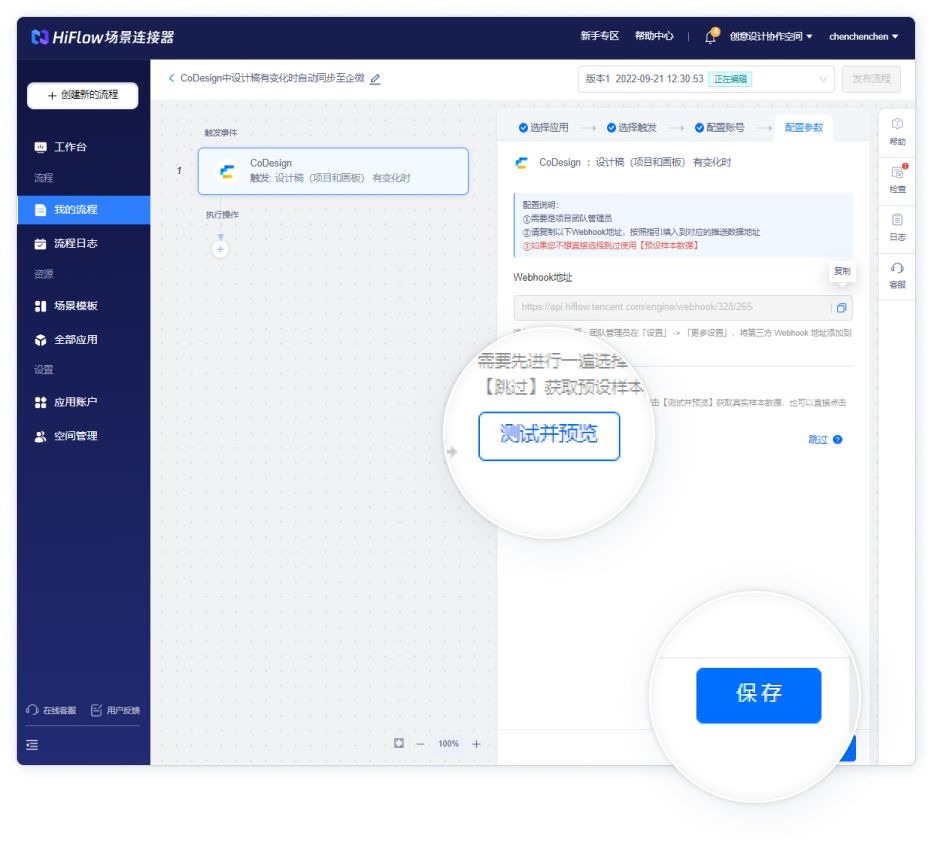This screenshot has width=936, height=858.
Task: Click the 正在编辑 status tag
Action: 730,79
